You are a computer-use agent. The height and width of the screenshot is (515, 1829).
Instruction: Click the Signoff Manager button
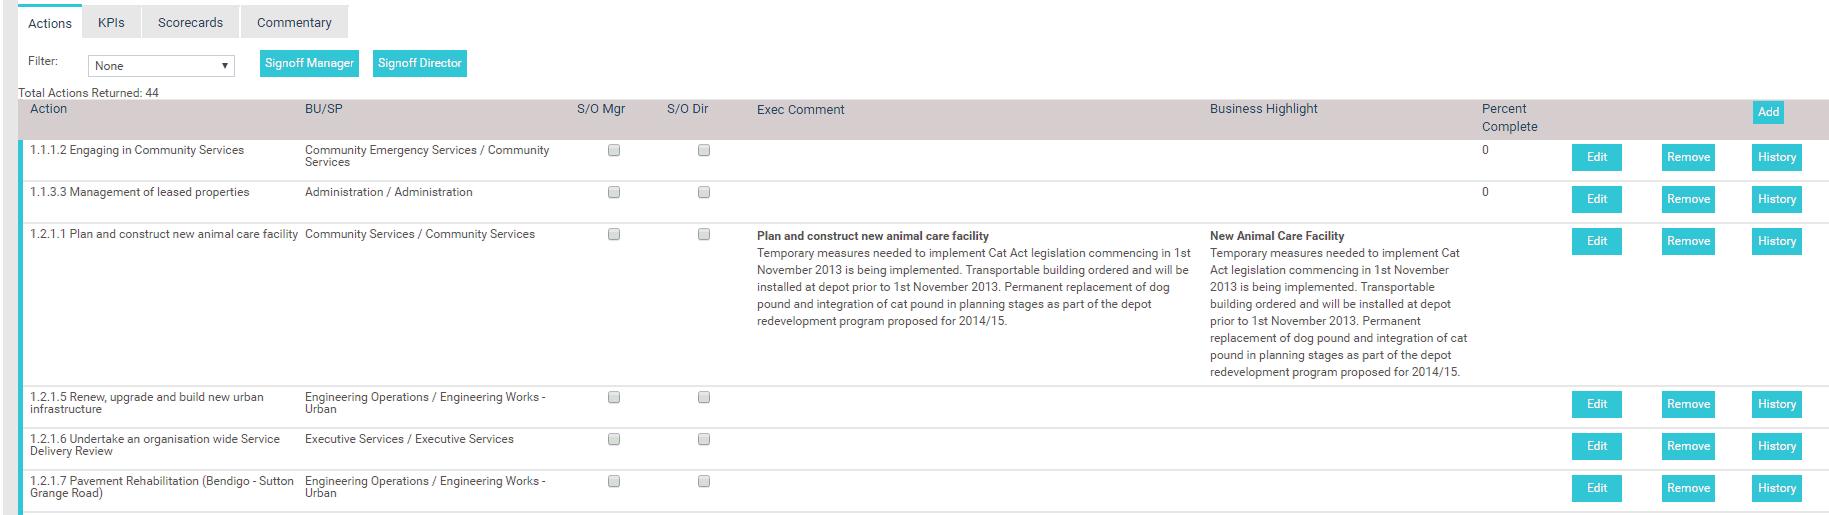point(309,63)
